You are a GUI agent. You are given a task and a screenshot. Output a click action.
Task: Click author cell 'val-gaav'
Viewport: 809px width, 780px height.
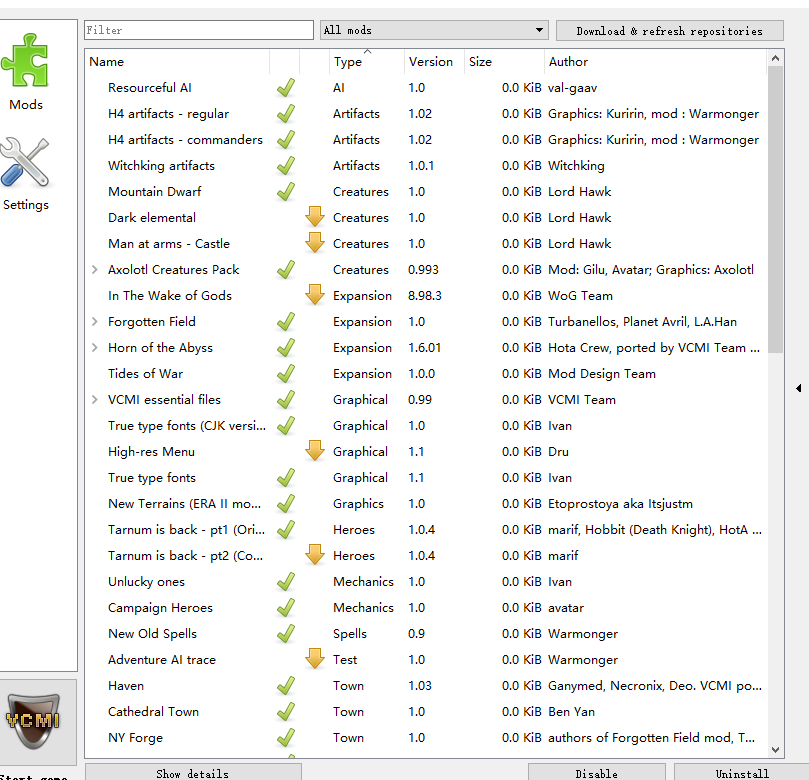[x=572, y=88]
